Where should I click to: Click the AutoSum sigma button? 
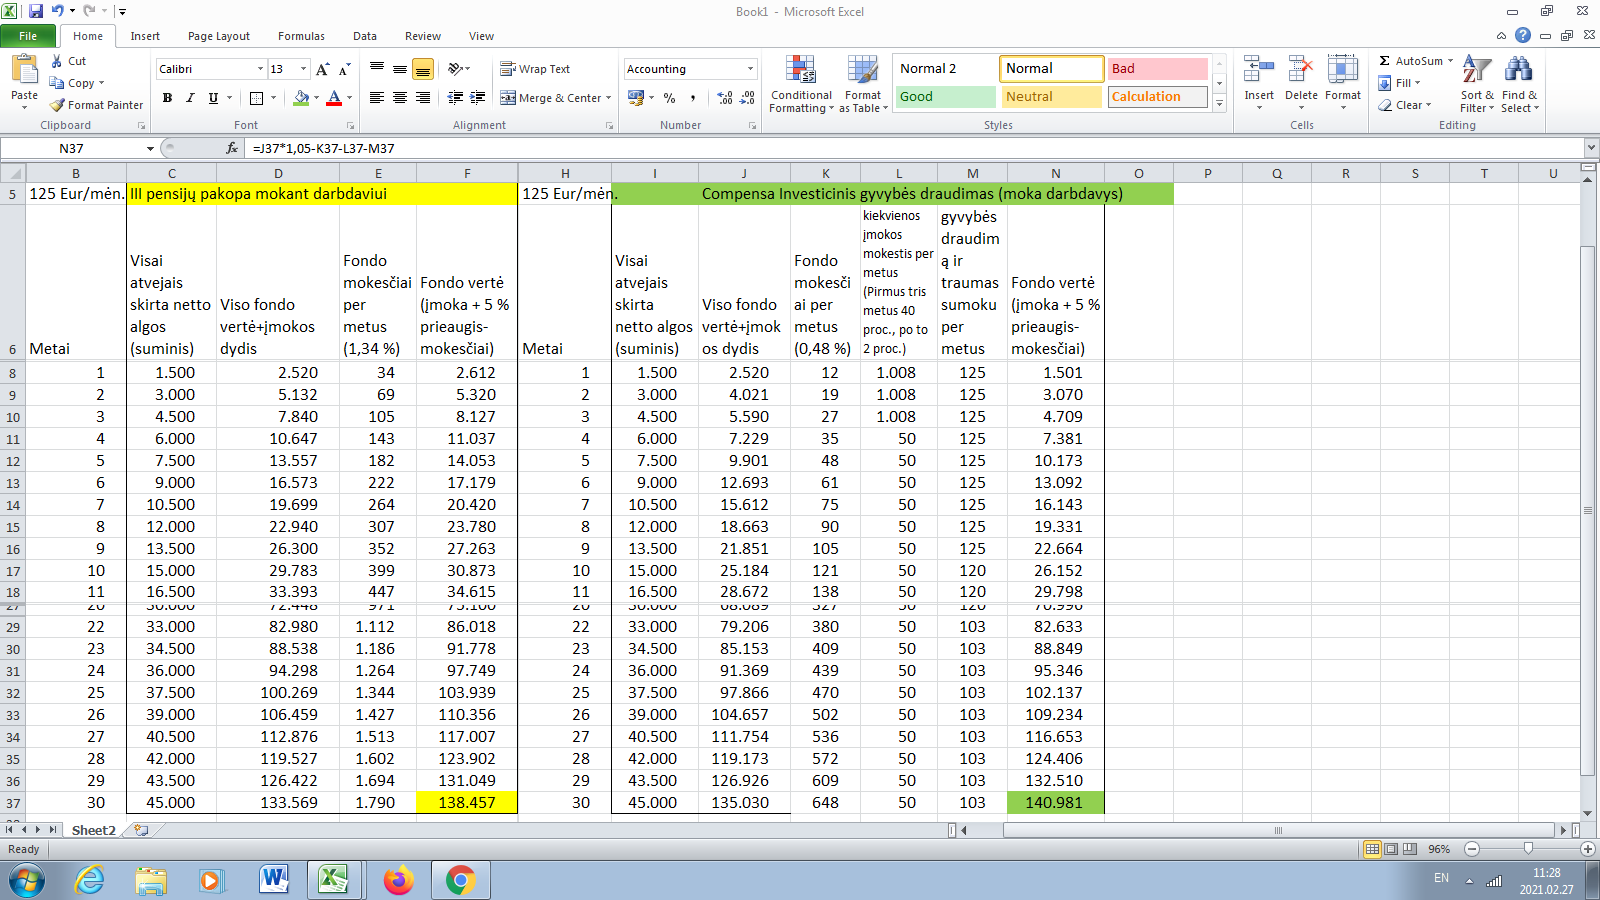1411,61
